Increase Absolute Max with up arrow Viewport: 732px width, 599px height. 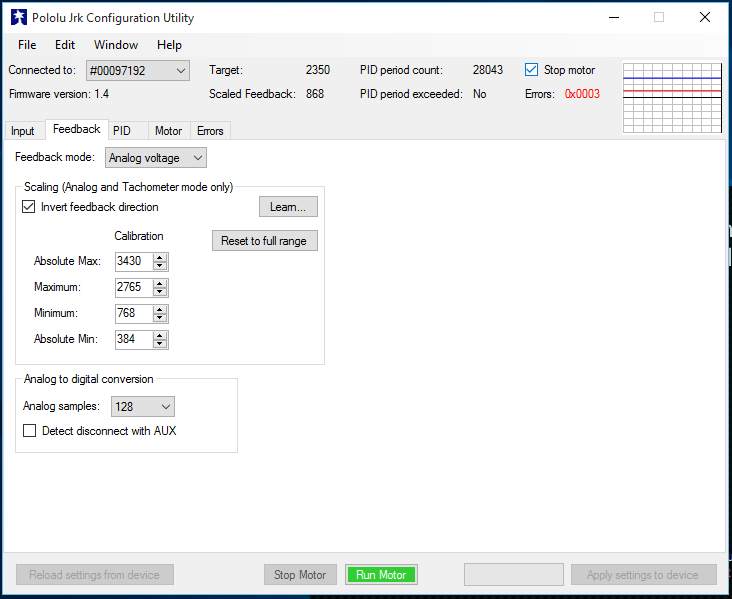[x=160, y=257]
